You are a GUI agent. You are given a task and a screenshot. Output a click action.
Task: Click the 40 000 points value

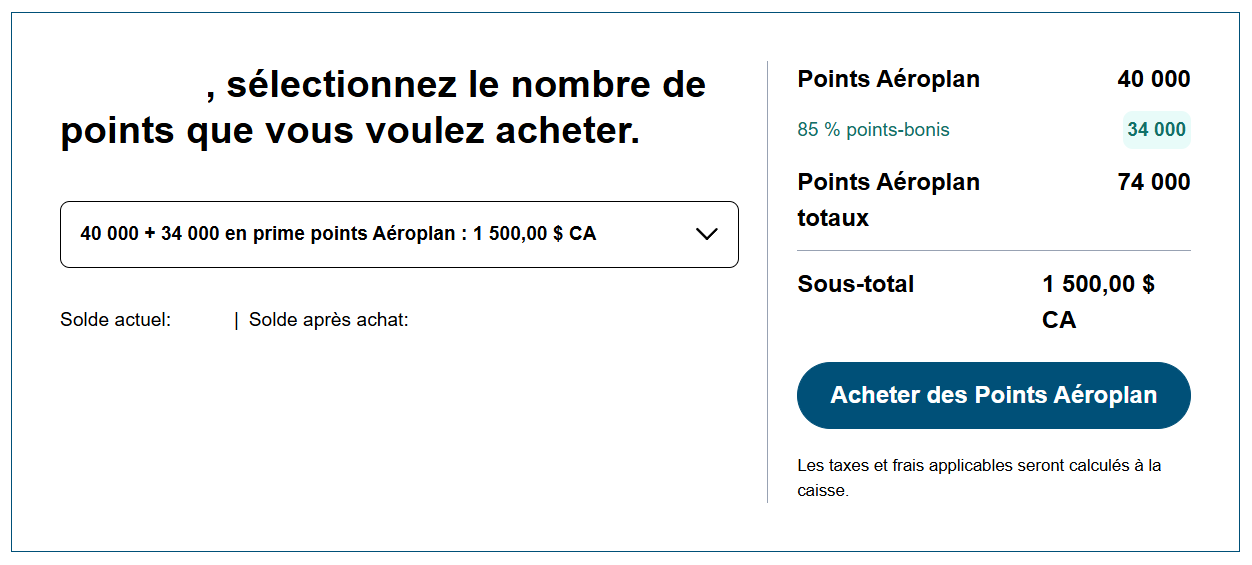click(x=1153, y=79)
